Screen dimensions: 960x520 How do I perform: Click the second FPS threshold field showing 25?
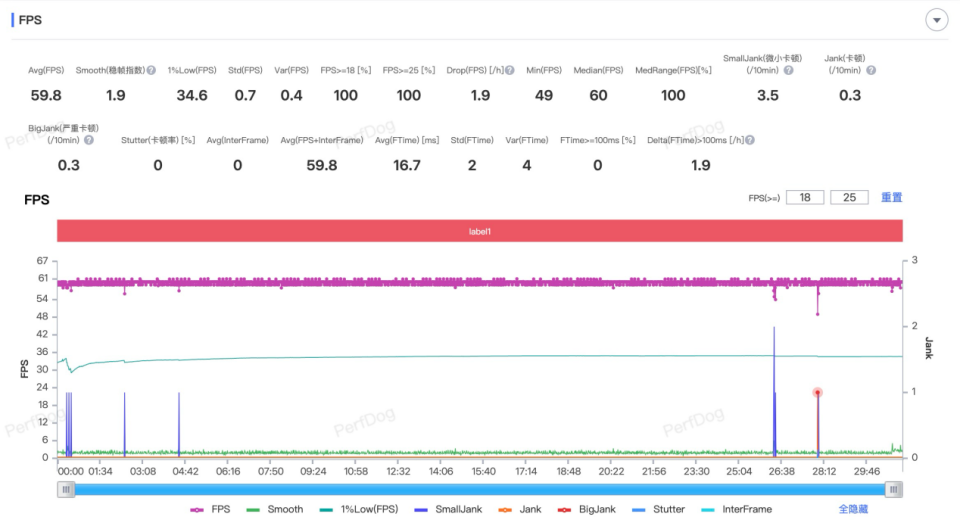click(849, 197)
